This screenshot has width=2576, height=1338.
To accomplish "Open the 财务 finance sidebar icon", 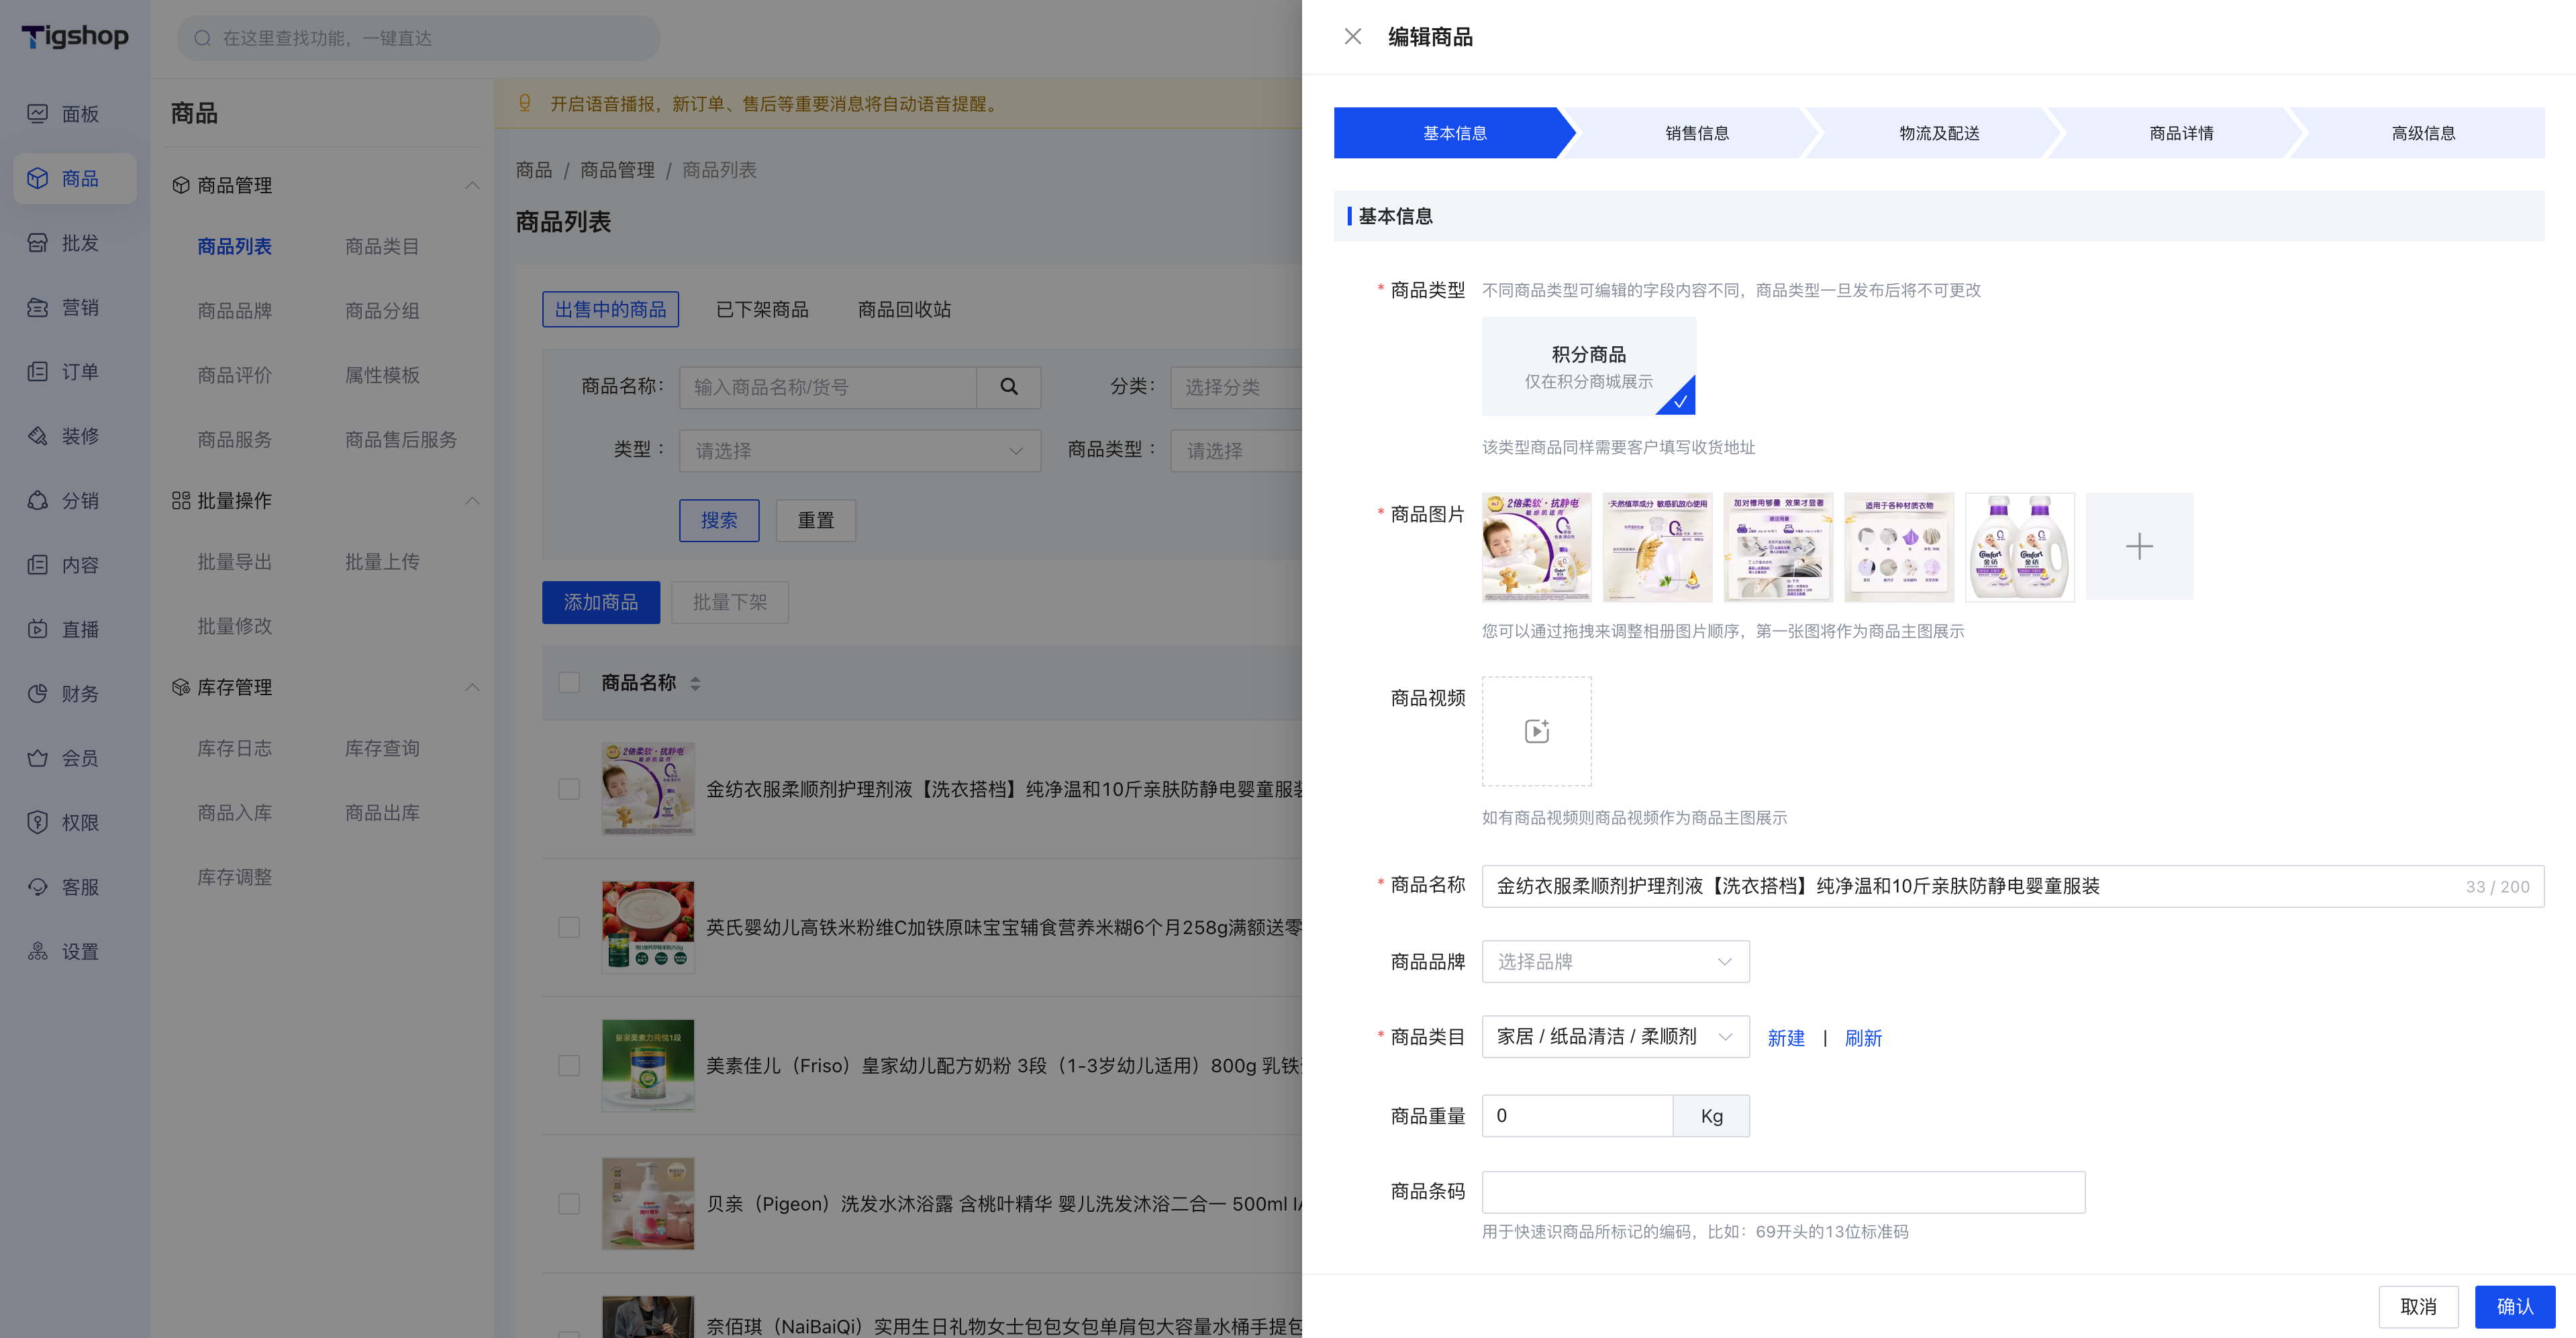I will point(37,694).
